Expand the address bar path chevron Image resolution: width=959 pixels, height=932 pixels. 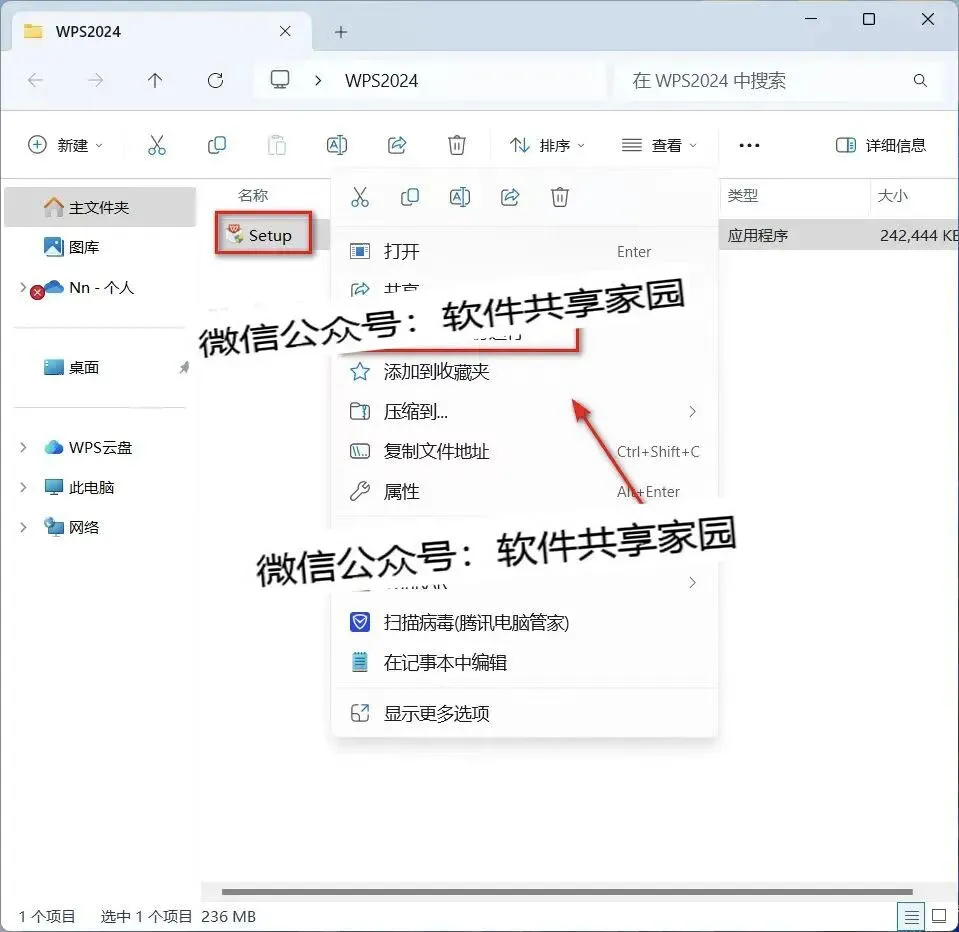tap(317, 80)
